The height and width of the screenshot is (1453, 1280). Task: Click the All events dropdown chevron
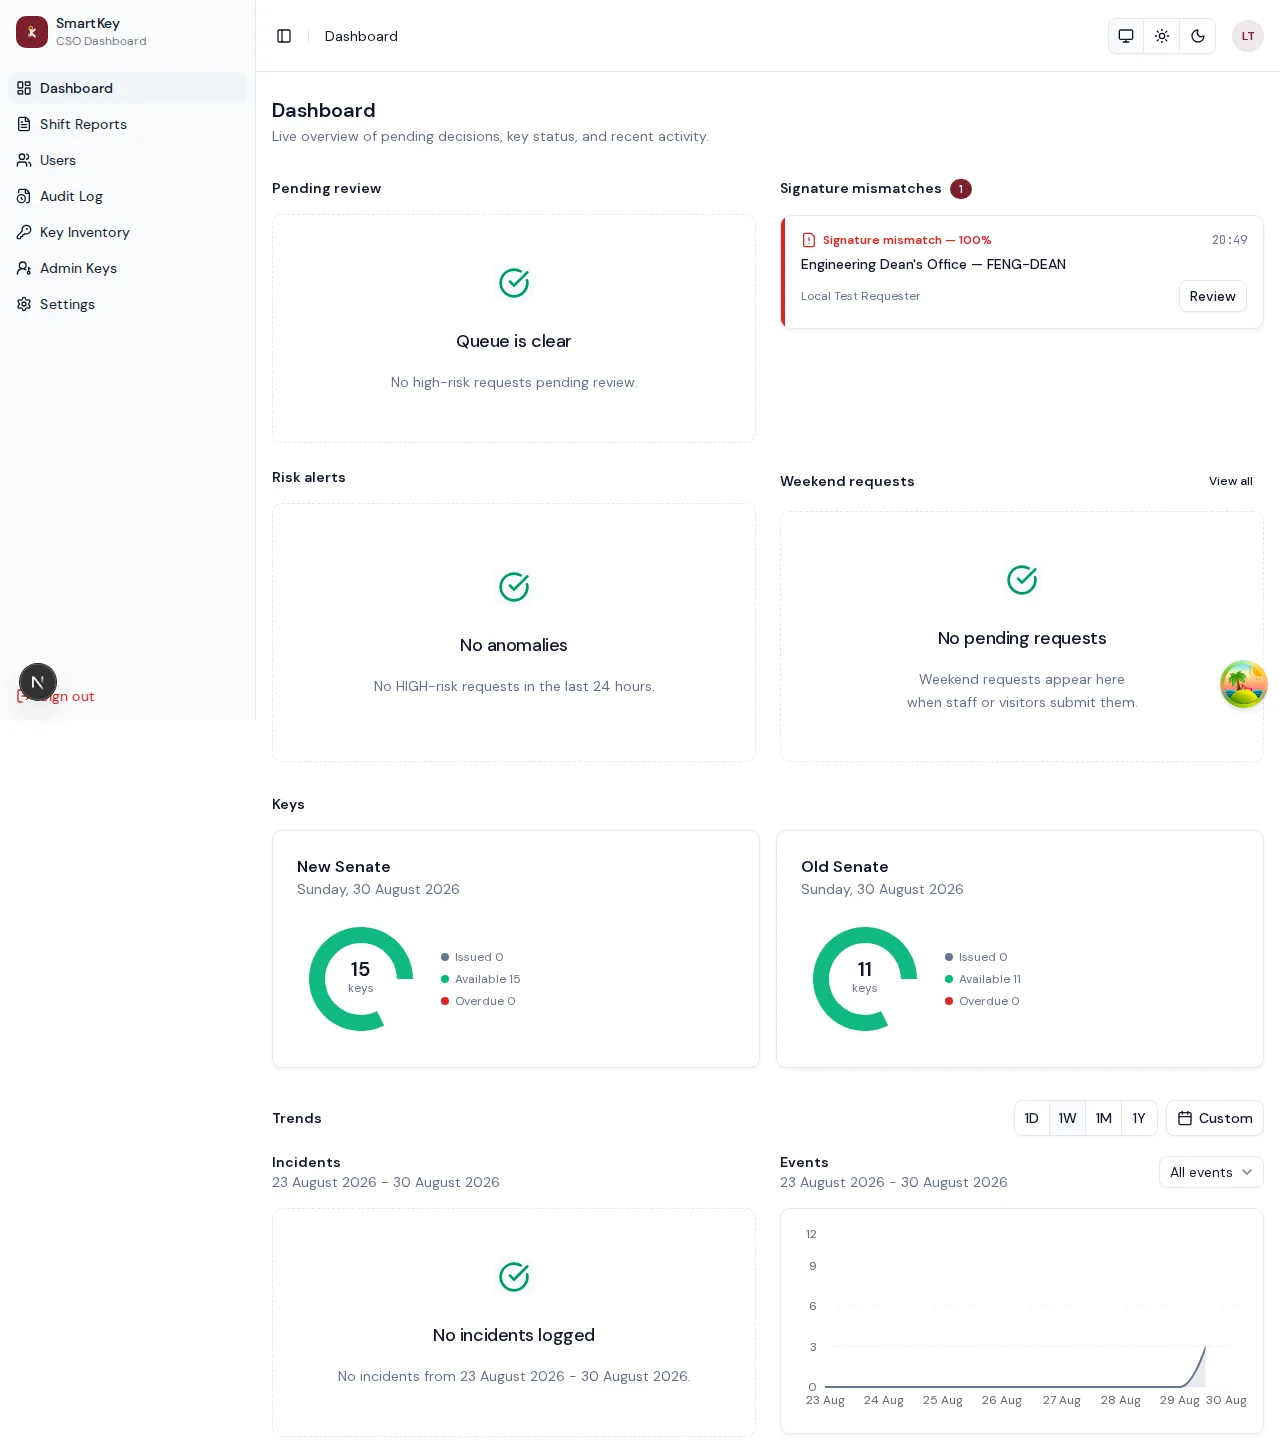1247,1172
